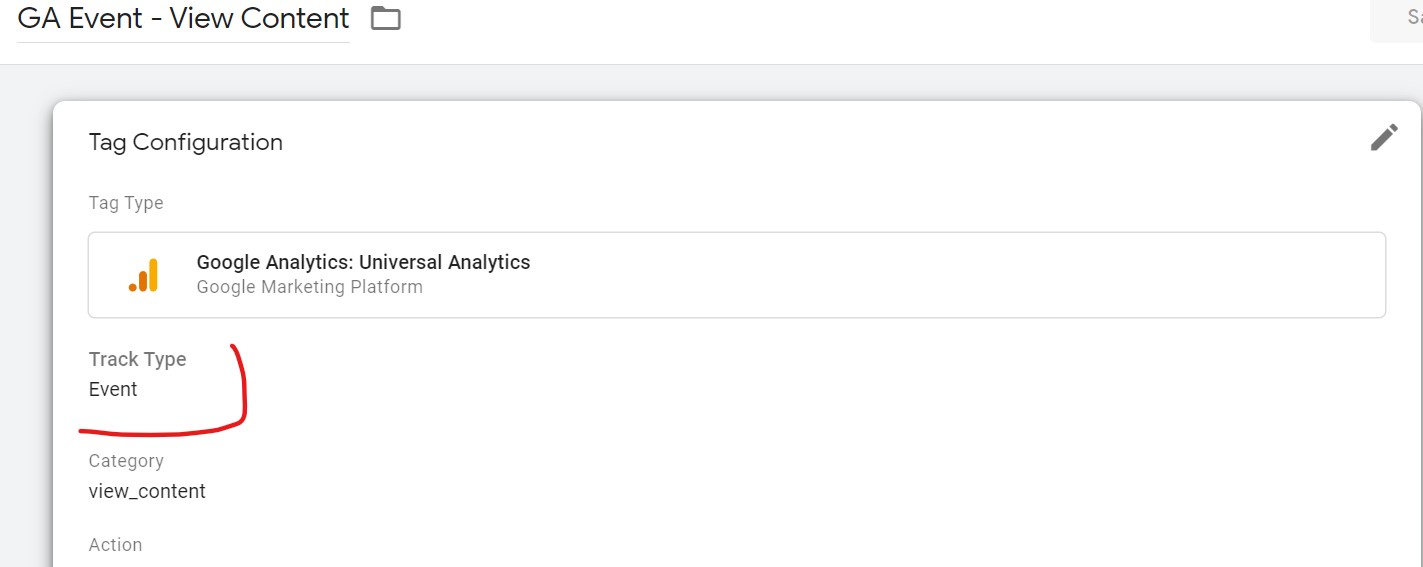Click 'Google Analytics: Universal Analytics' title text
This screenshot has width=1423, height=567.
coord(363,262)
